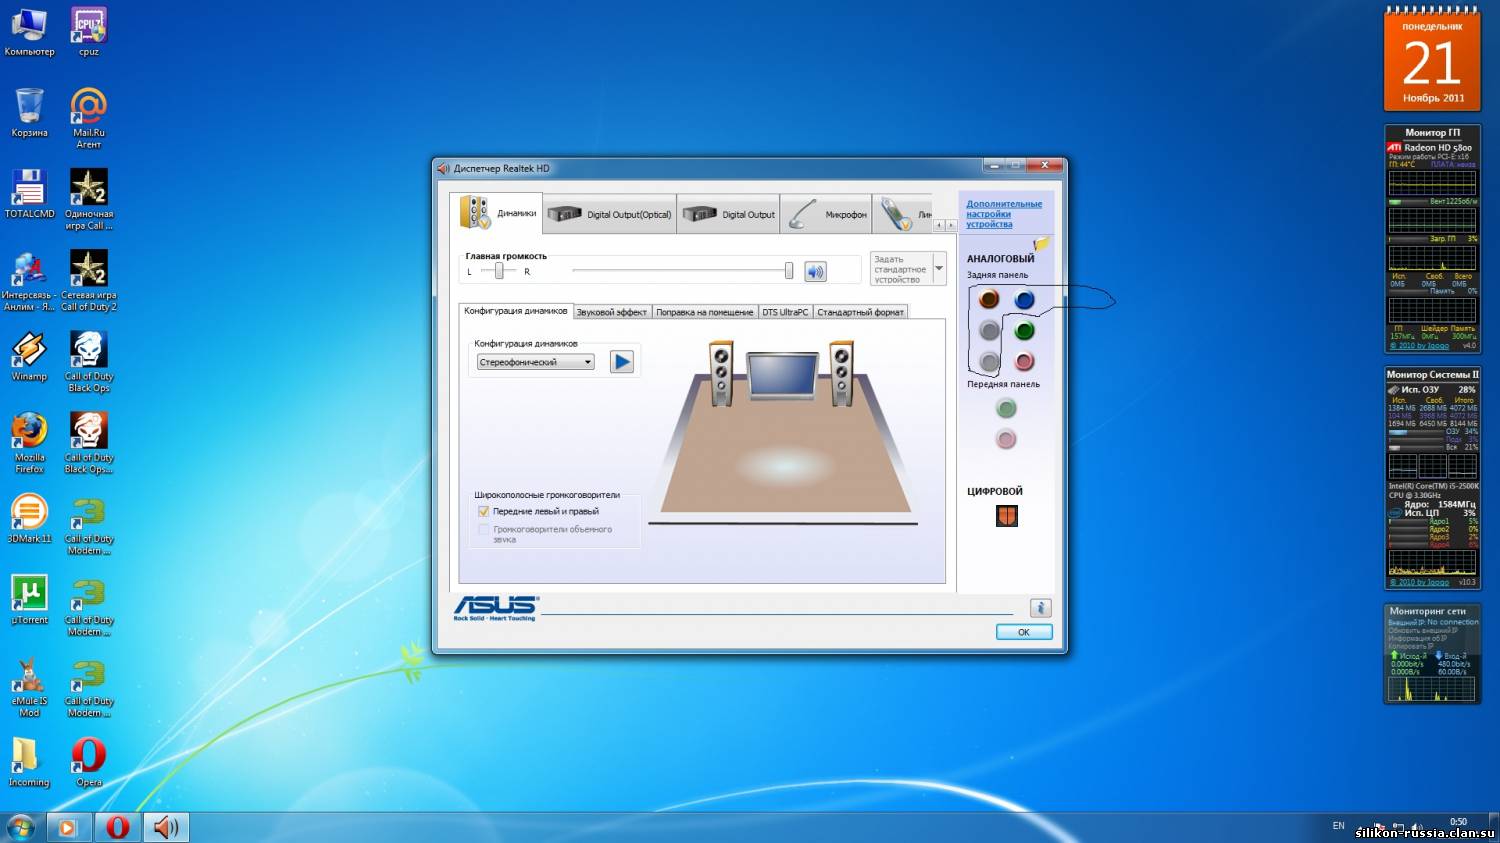Select the Звуковой эффект sub-tab

[x=612, y=312]
